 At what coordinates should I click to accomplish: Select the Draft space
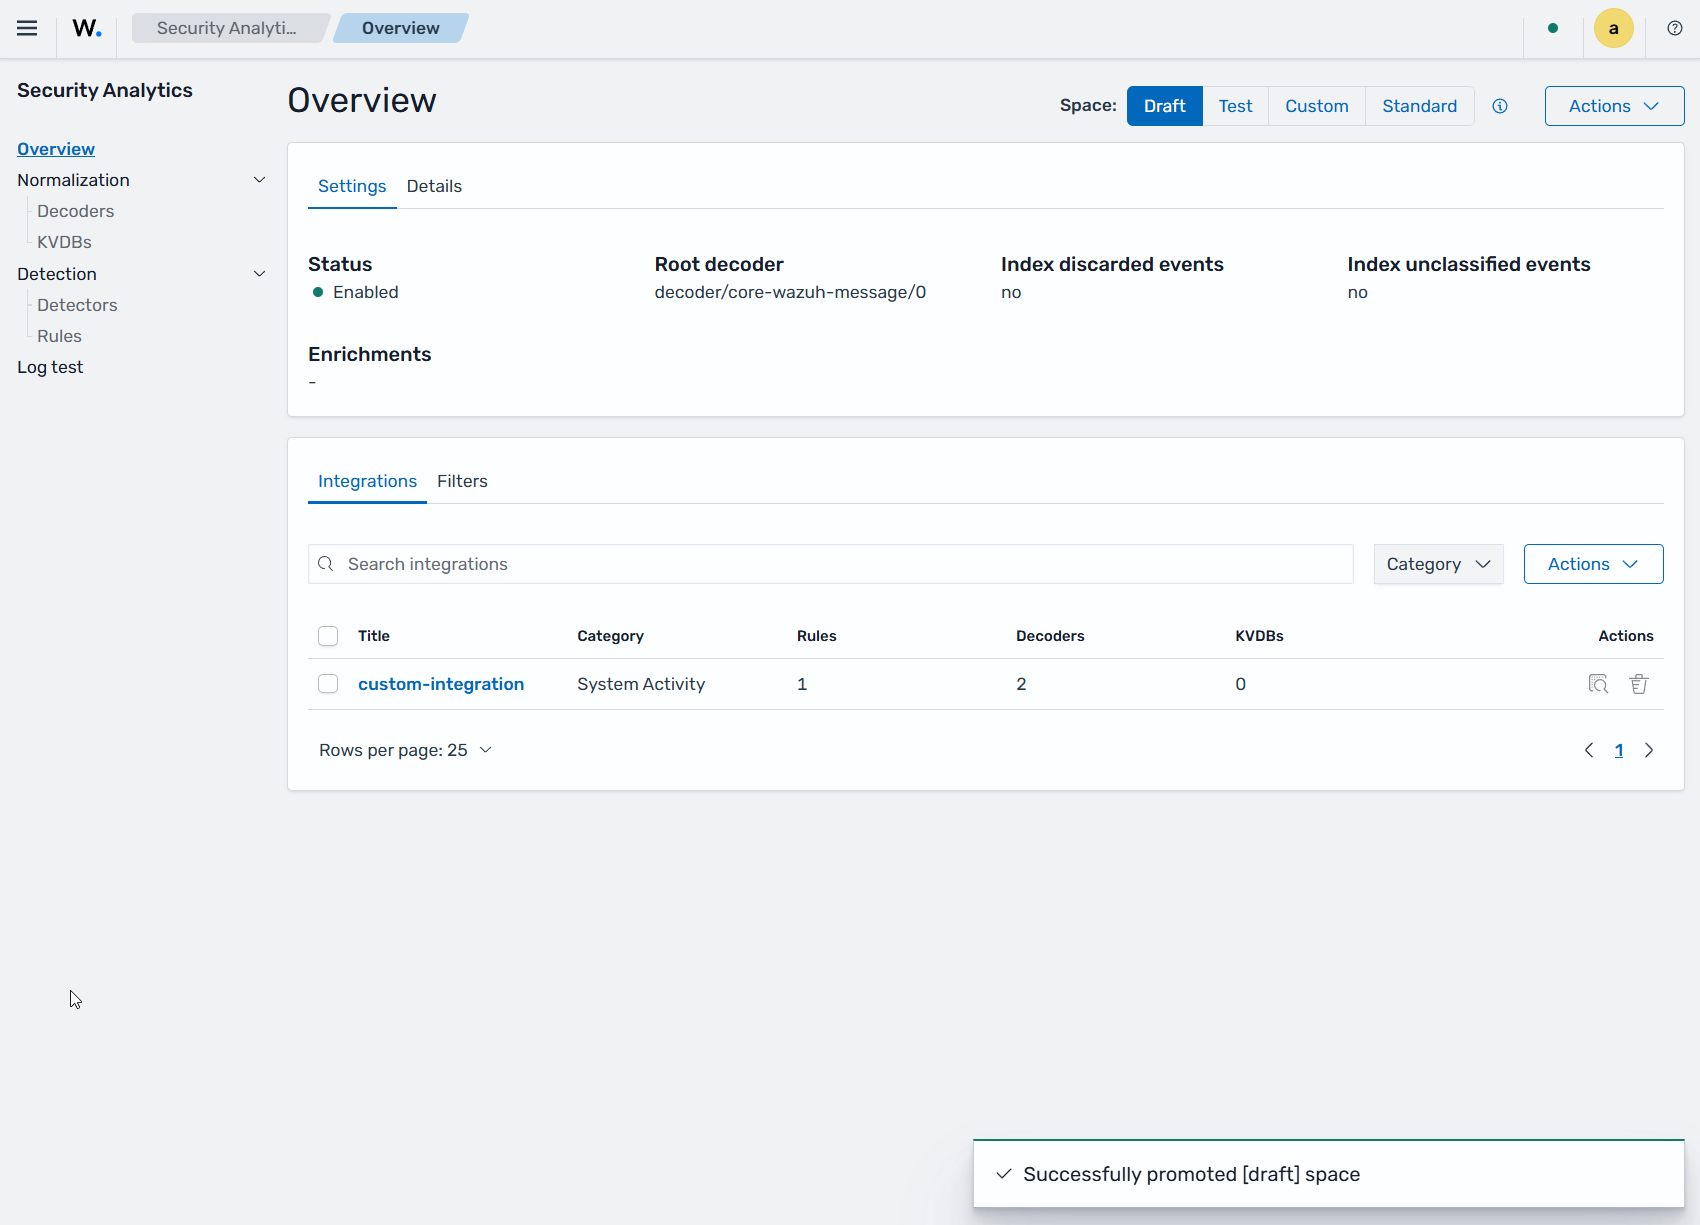point(1164,106)
